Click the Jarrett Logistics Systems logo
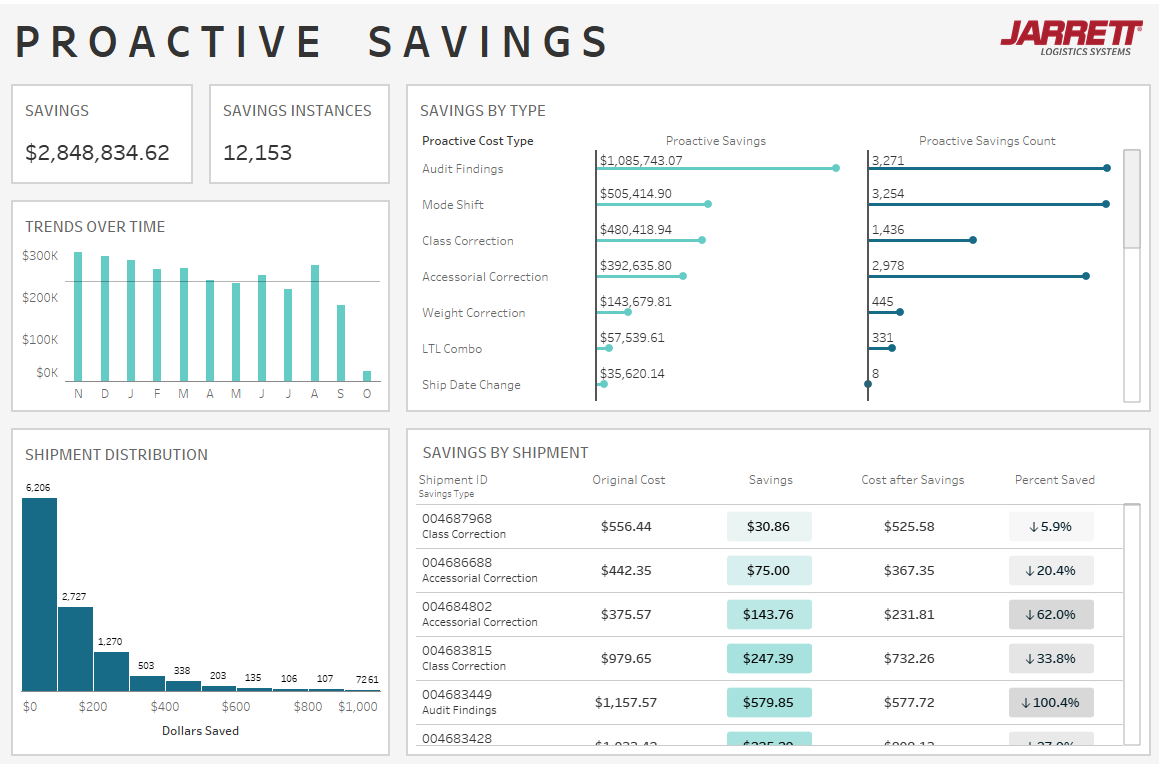 (1071, 39)
